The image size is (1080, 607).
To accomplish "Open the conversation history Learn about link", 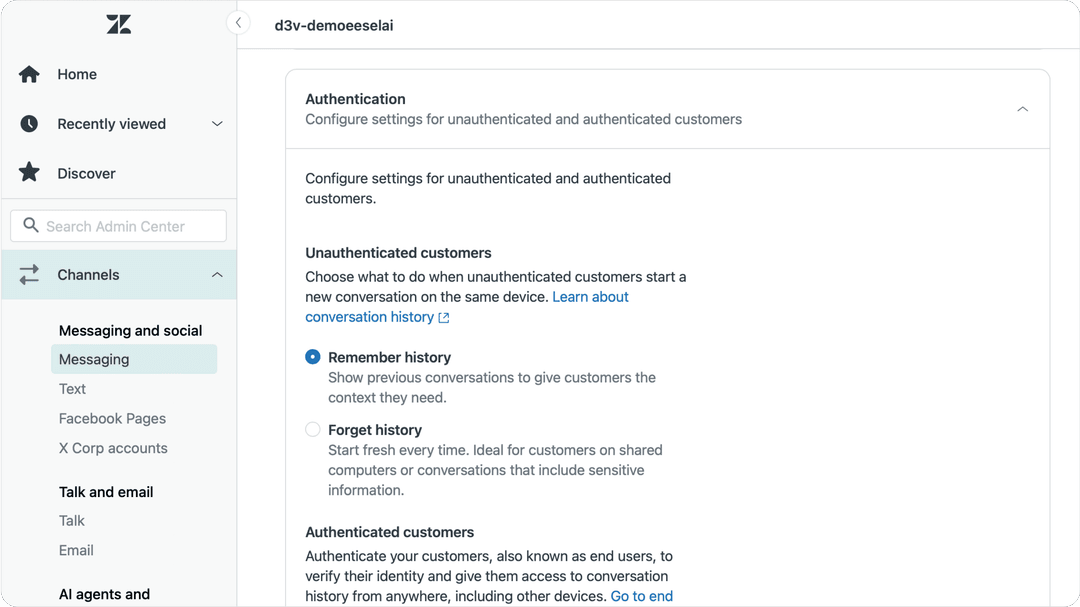I will (x=590, y=296).
